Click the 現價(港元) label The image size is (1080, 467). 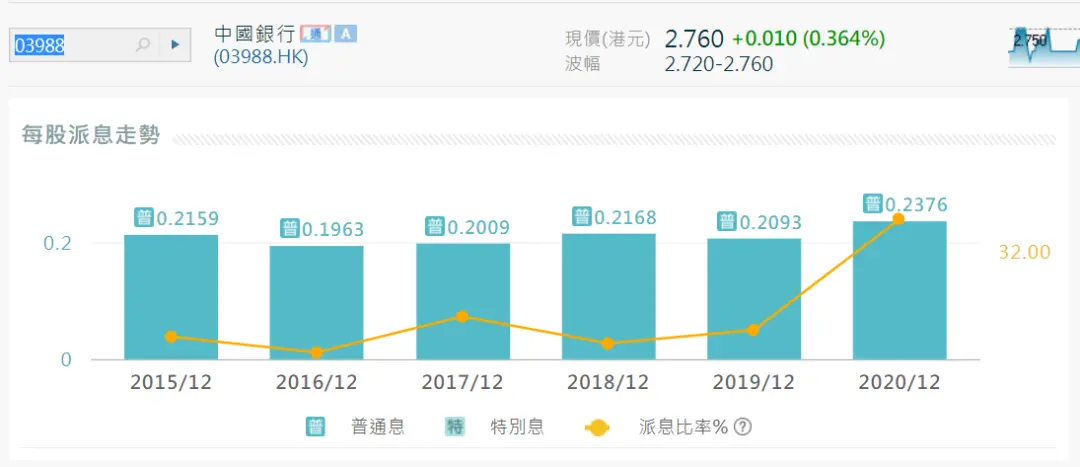click(x=608, y=39)
